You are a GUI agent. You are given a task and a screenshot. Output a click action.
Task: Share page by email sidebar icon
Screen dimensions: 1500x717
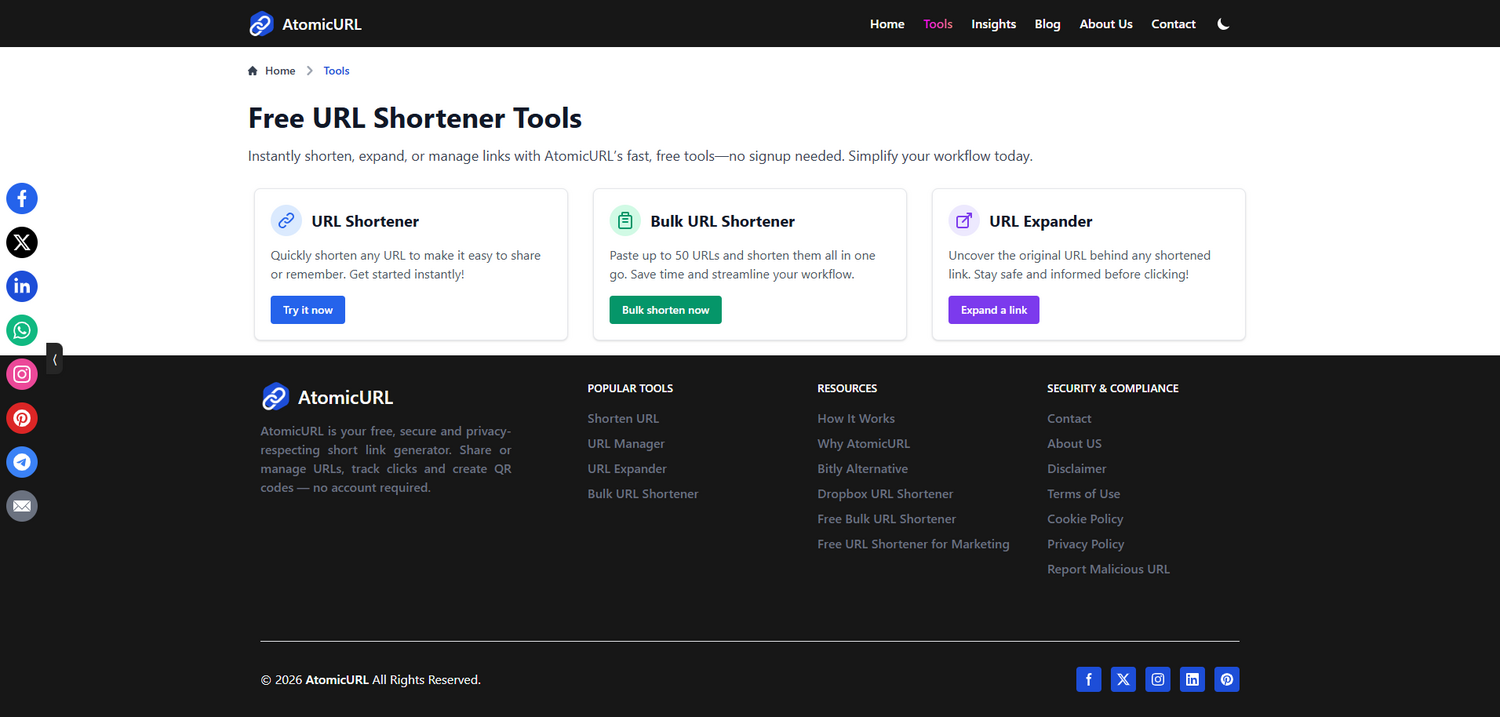pyautogui.click(x=22, y=506)
